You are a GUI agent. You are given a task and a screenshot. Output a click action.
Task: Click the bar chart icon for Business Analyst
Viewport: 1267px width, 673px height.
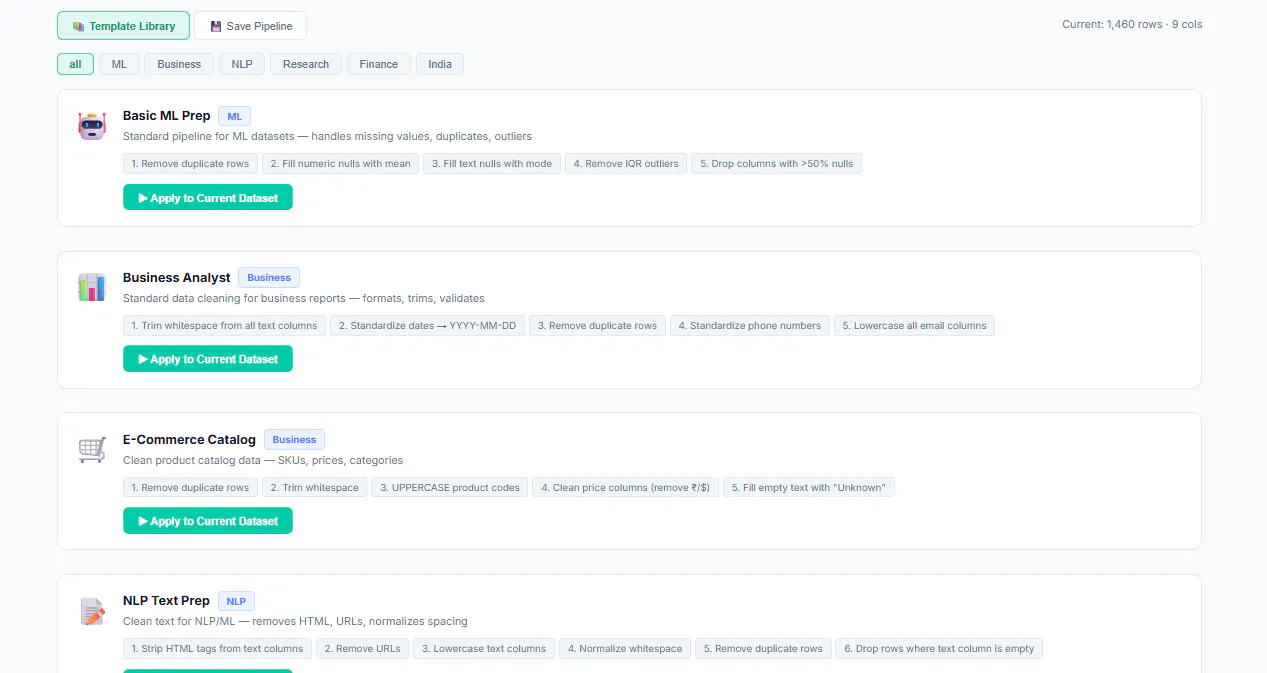(x=92, y=288)
